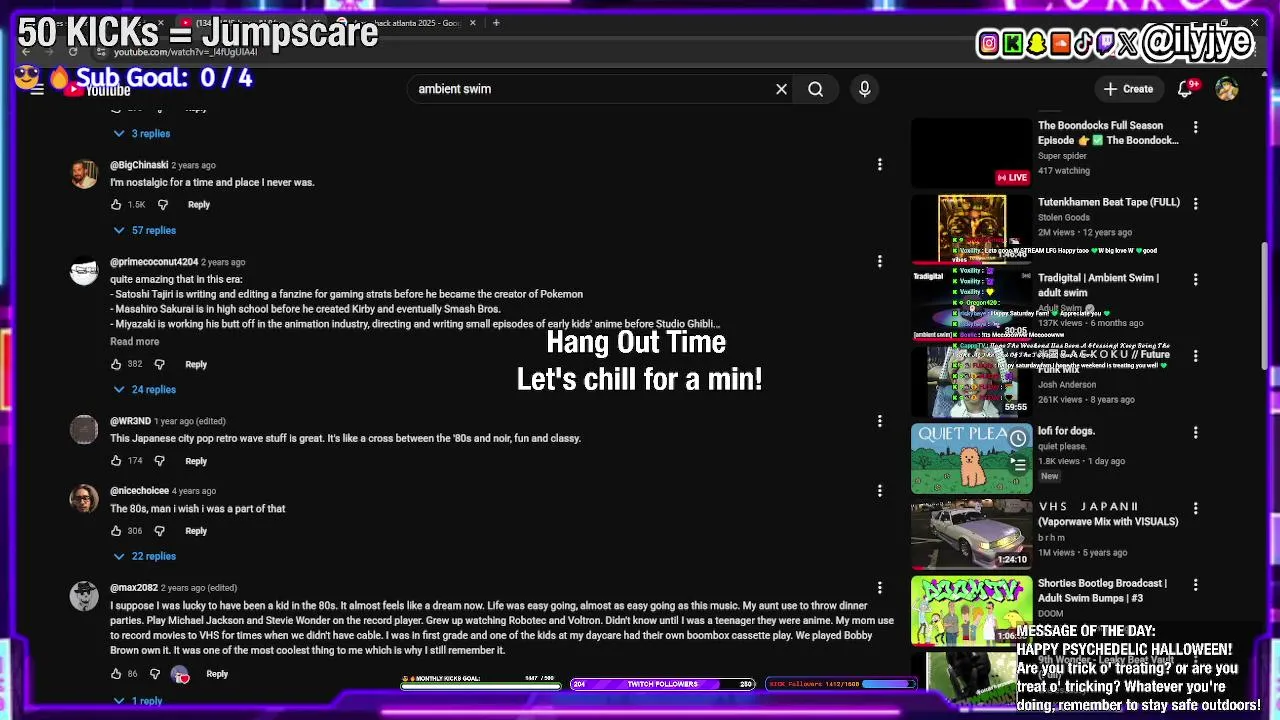Expand the '1 reply' thread under max2082
The image size is (1280, 720).
click(x=138, y=701)
